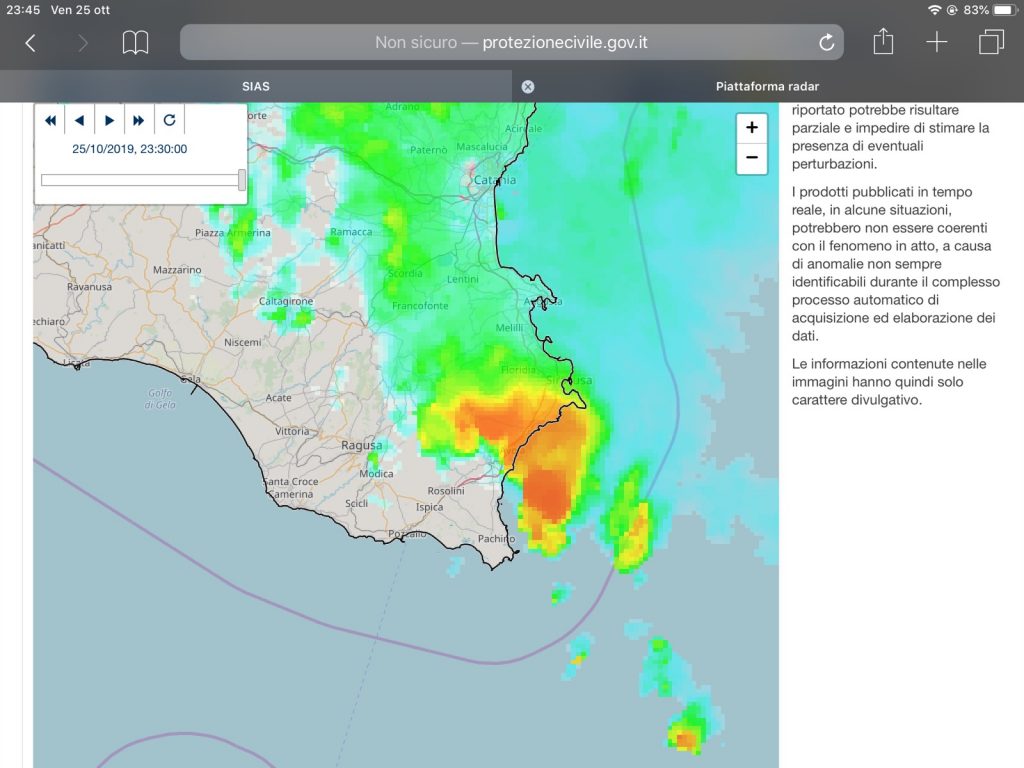
Task: Open a new tab with plus icon
Action: [936, 42]
